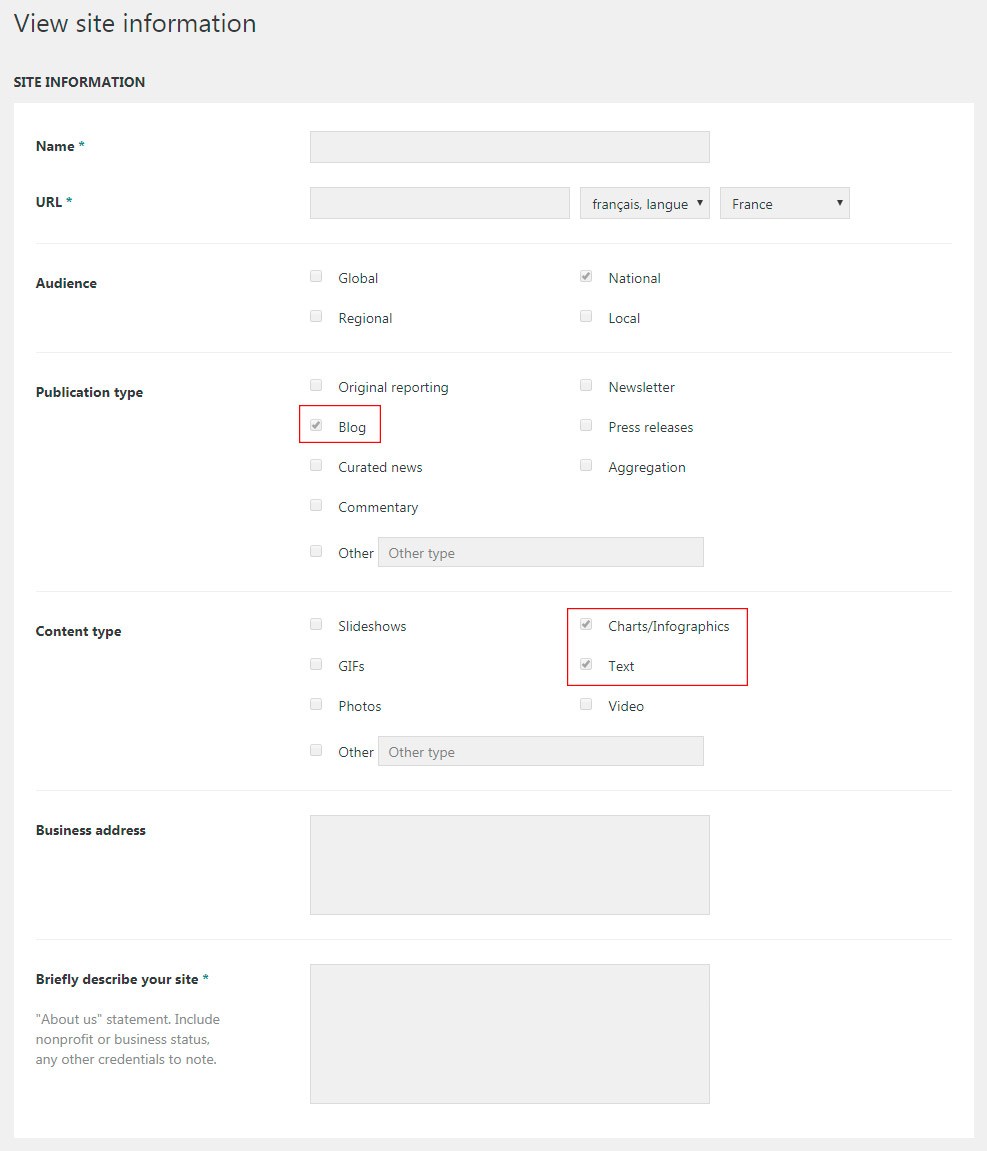This screenshot has height=1151, width=987.
Task: Click the Name input field
Action: click(509, 147)
